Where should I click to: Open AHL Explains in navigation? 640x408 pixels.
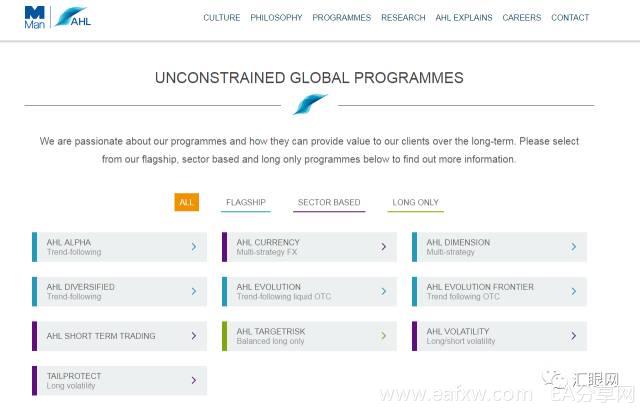click(x=464, y=18)
